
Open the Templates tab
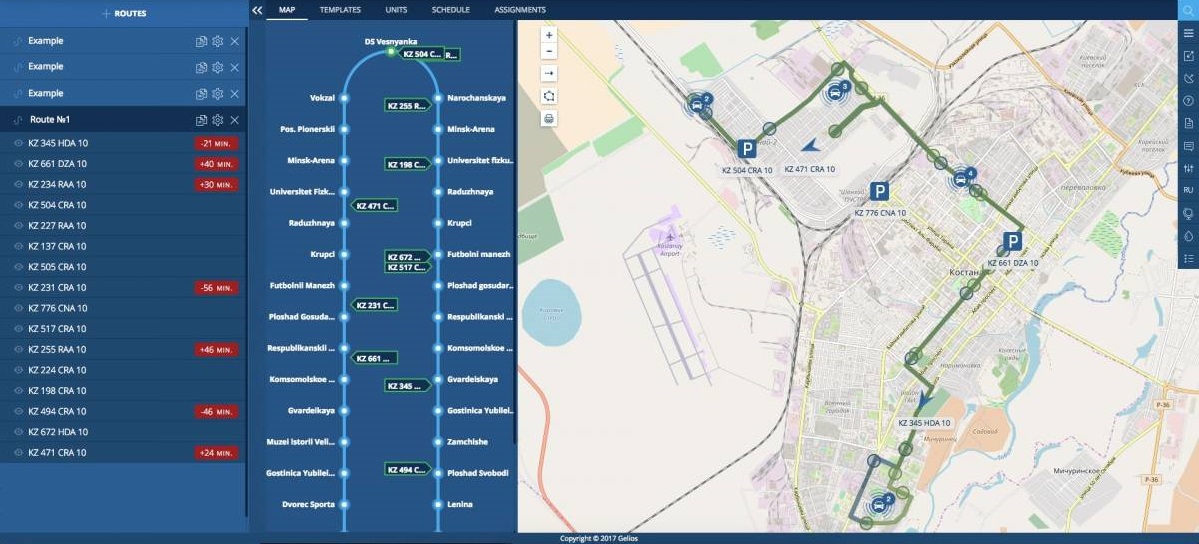coord(340,10)
